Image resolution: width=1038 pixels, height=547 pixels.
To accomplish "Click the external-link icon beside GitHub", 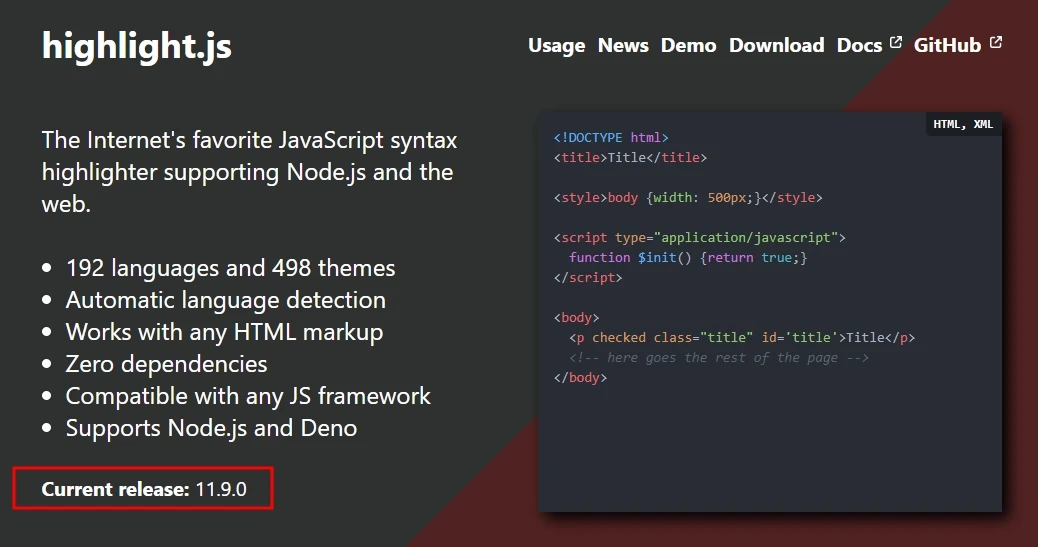I will (996, 42).
